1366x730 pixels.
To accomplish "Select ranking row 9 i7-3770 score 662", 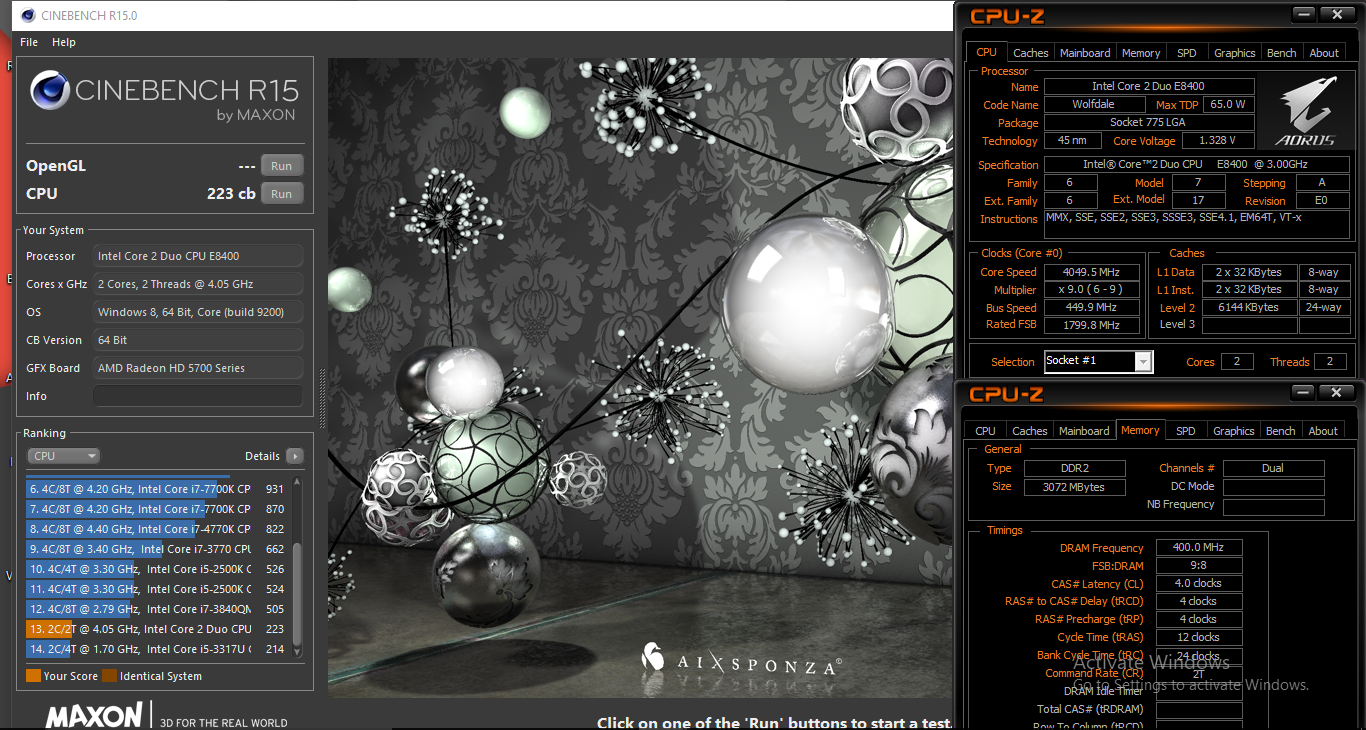I will pyautogui.click(x=157, y=549).
